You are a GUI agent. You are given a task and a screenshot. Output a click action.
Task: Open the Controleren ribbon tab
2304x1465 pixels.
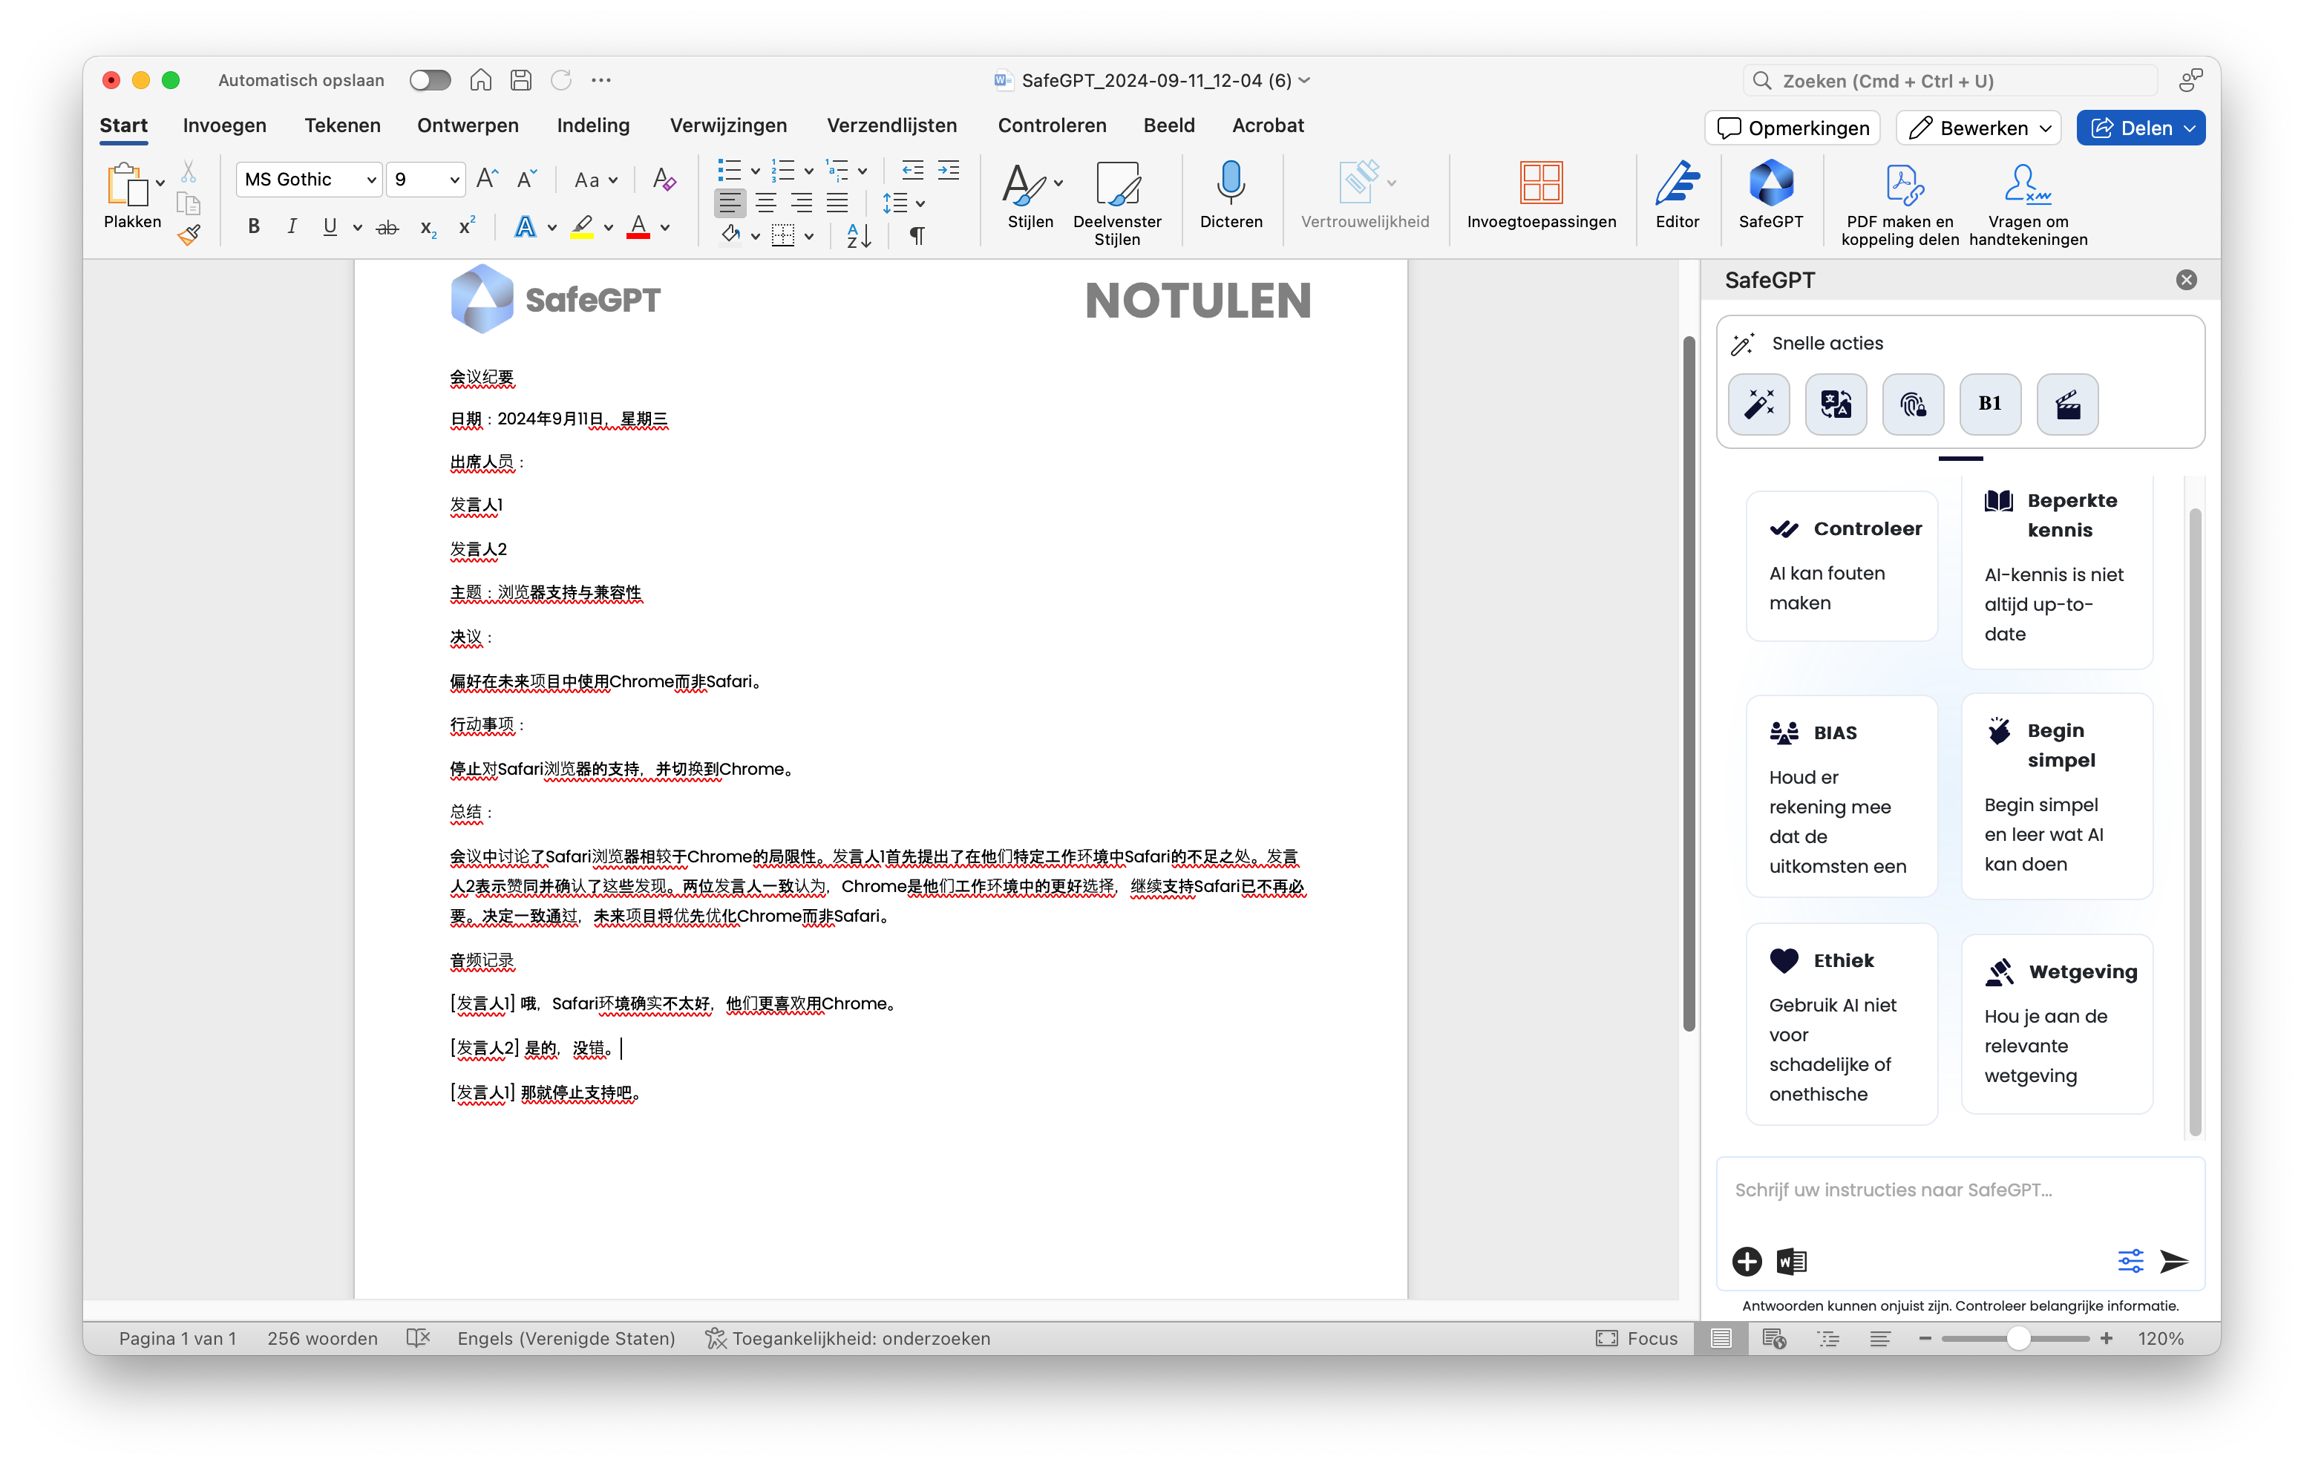1051,125
